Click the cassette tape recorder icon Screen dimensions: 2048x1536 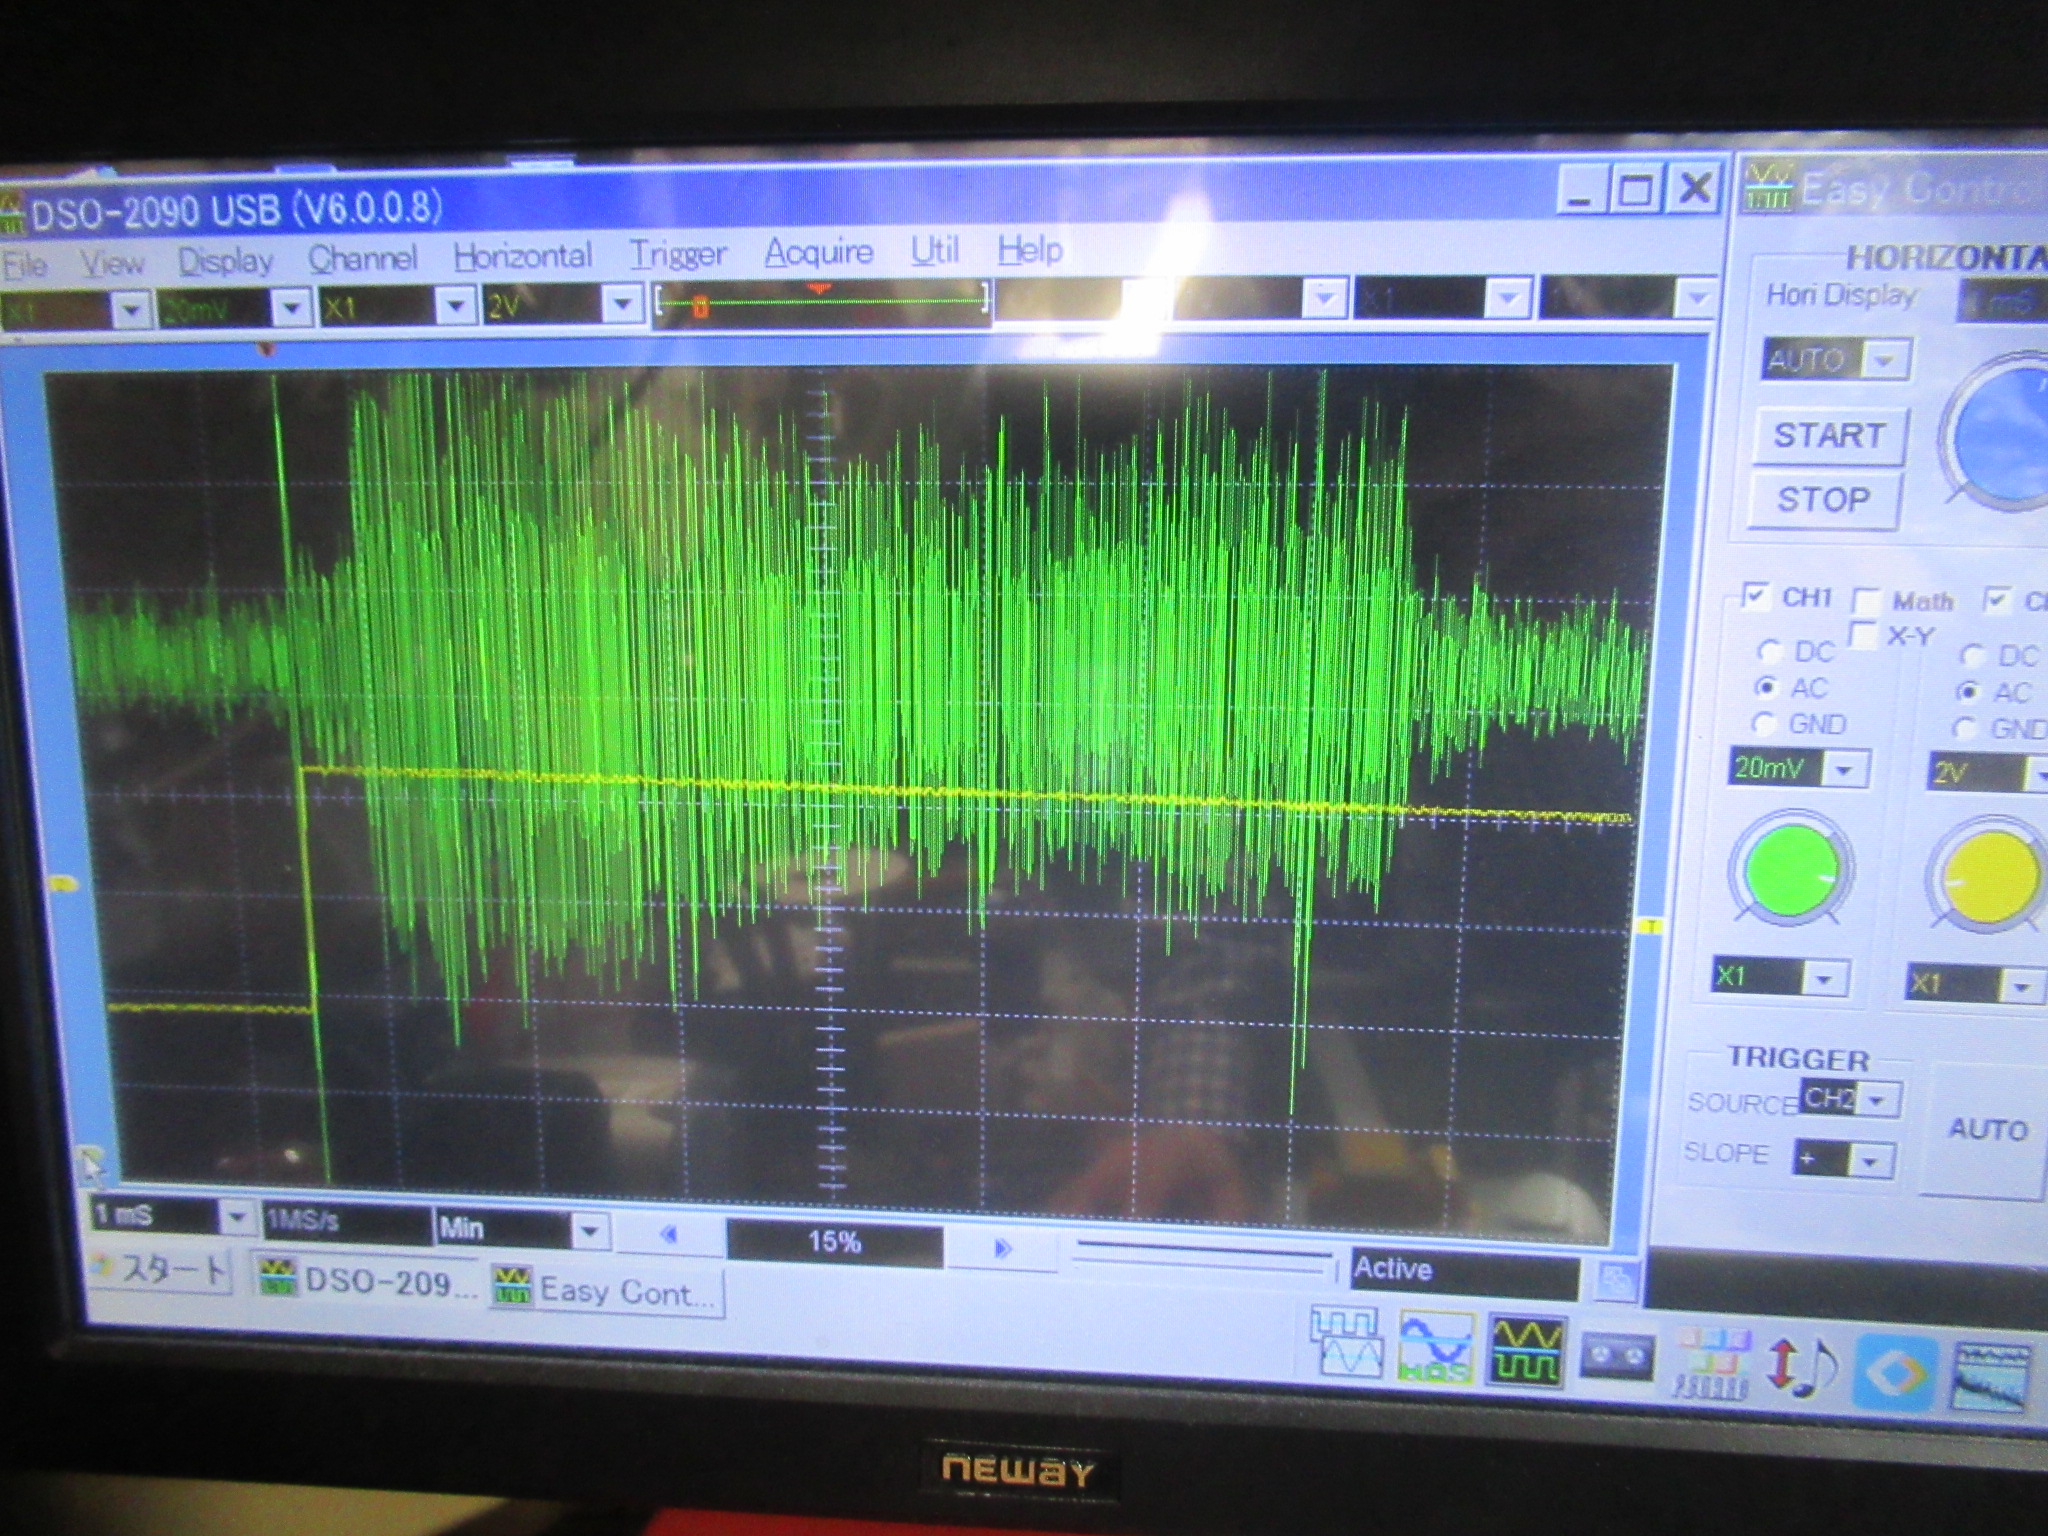[1617, 1358]
